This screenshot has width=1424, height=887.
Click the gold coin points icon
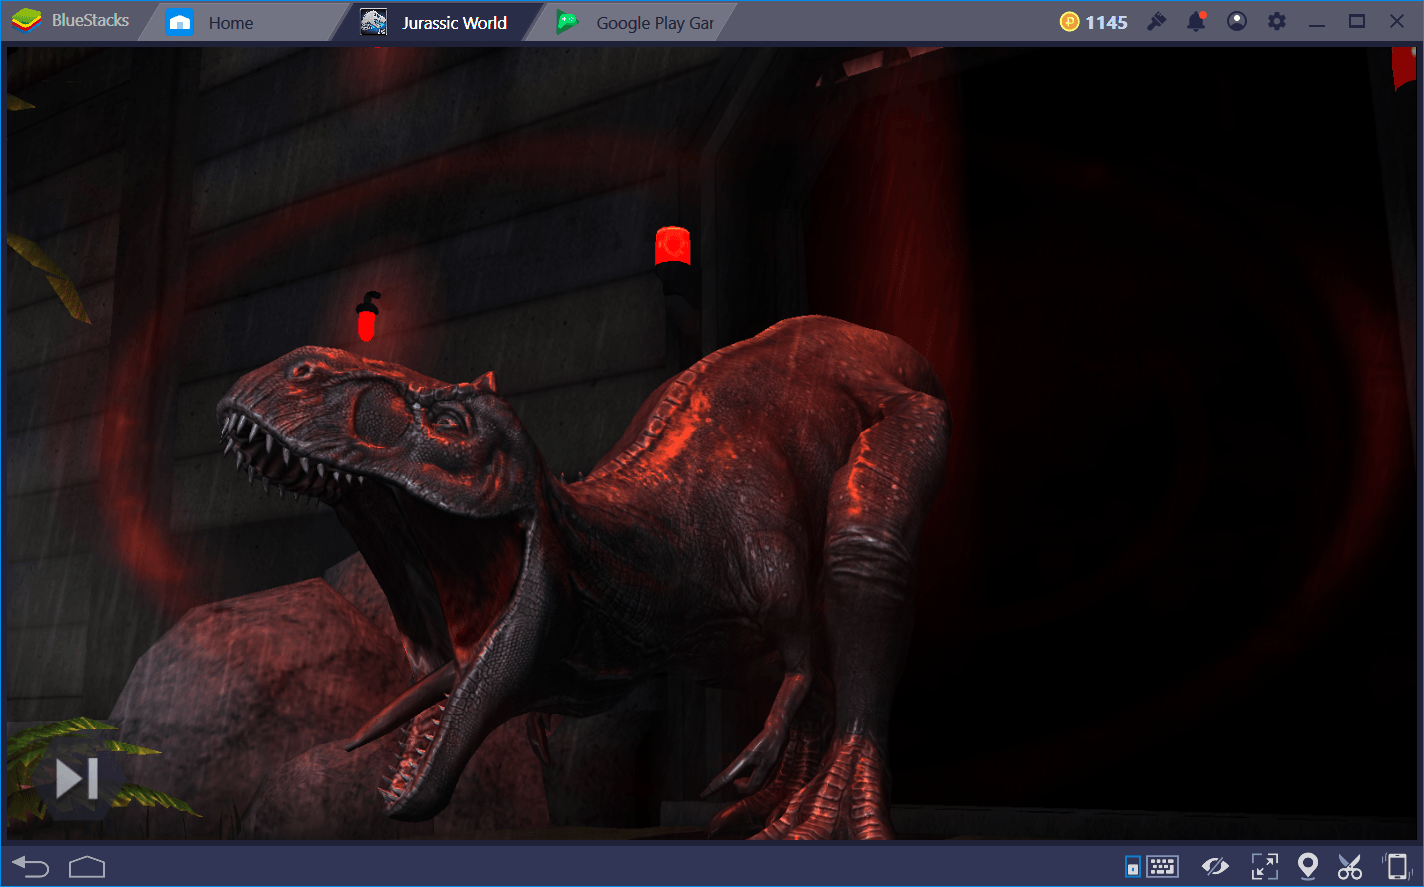click(1070, 22)
